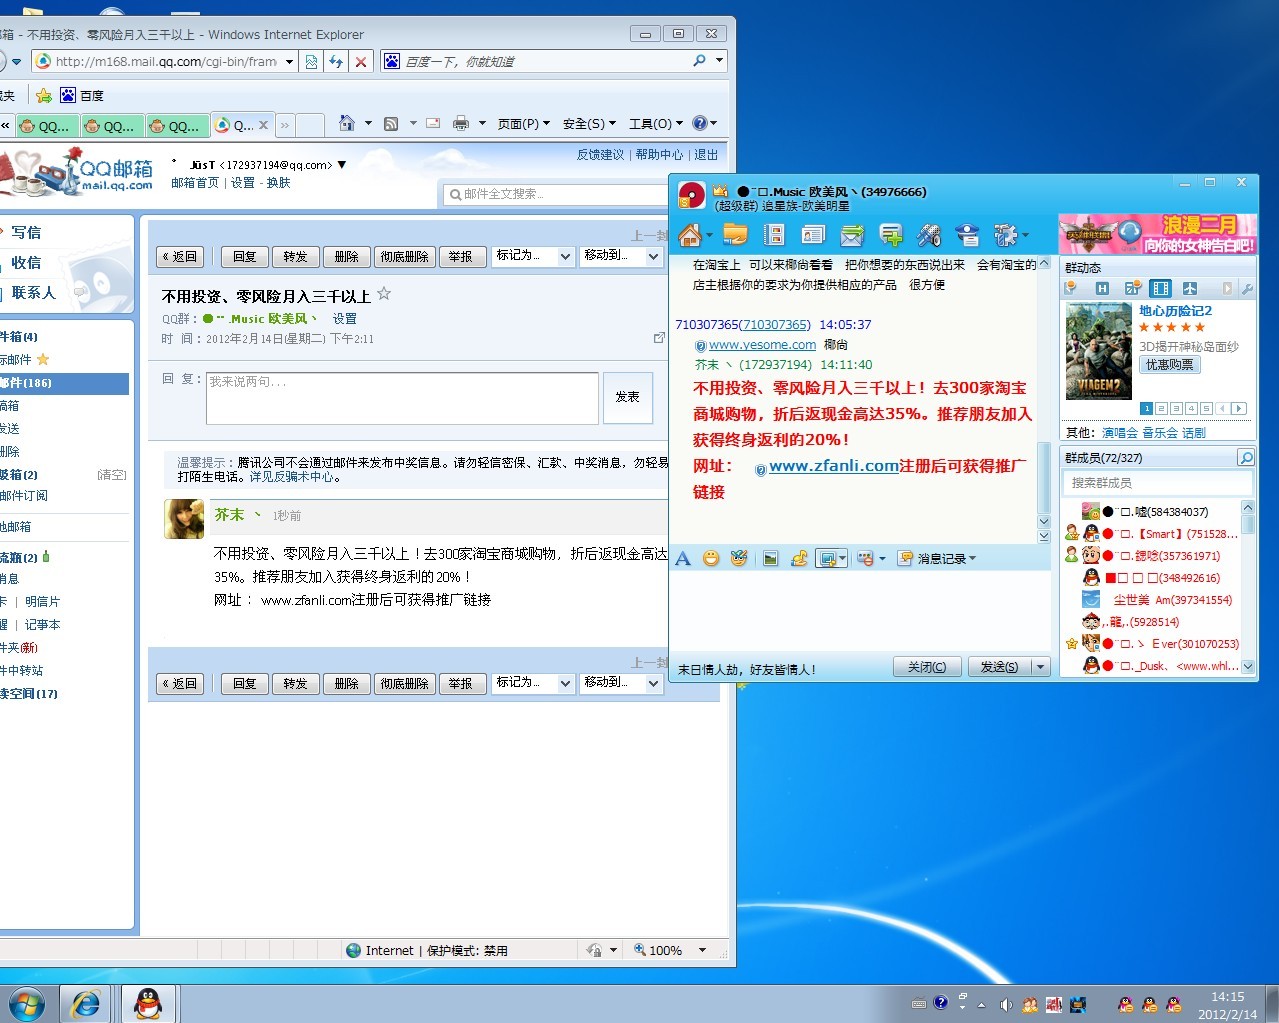Open the group member card icon
The image size is (1279, 1023).
[x=813, y=235]
